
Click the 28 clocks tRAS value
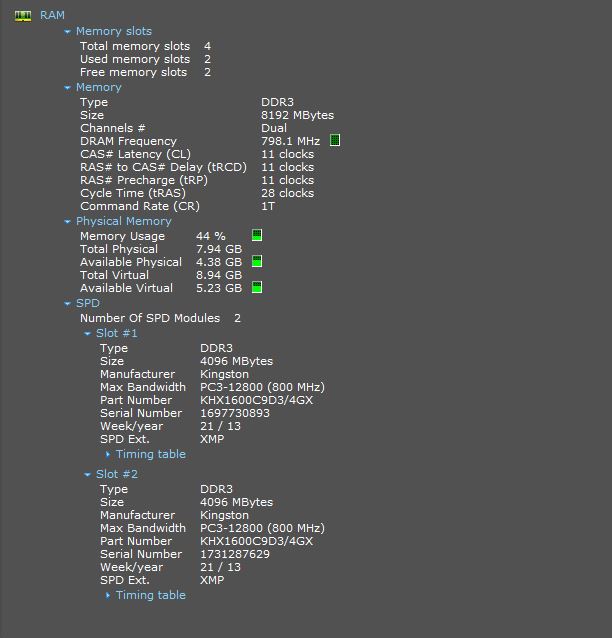[288, 194]
